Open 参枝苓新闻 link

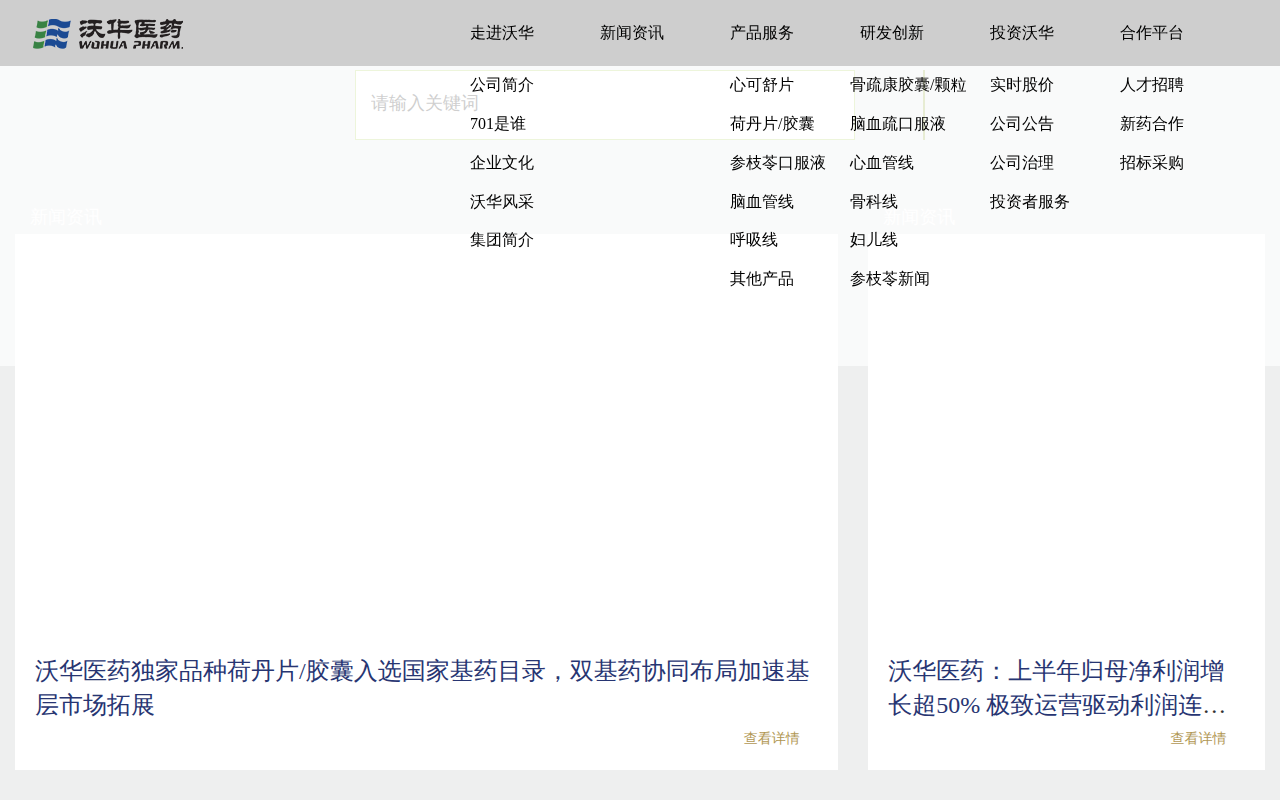[890, 279]
